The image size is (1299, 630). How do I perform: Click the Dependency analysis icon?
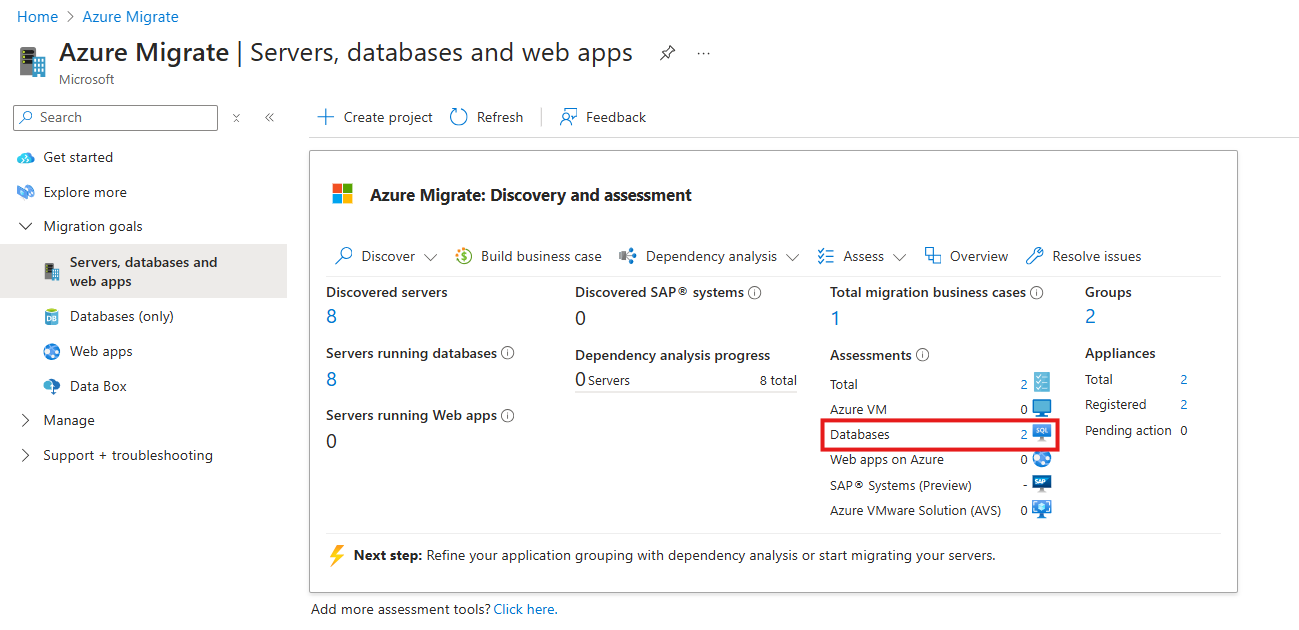click(x=628, y=255)
